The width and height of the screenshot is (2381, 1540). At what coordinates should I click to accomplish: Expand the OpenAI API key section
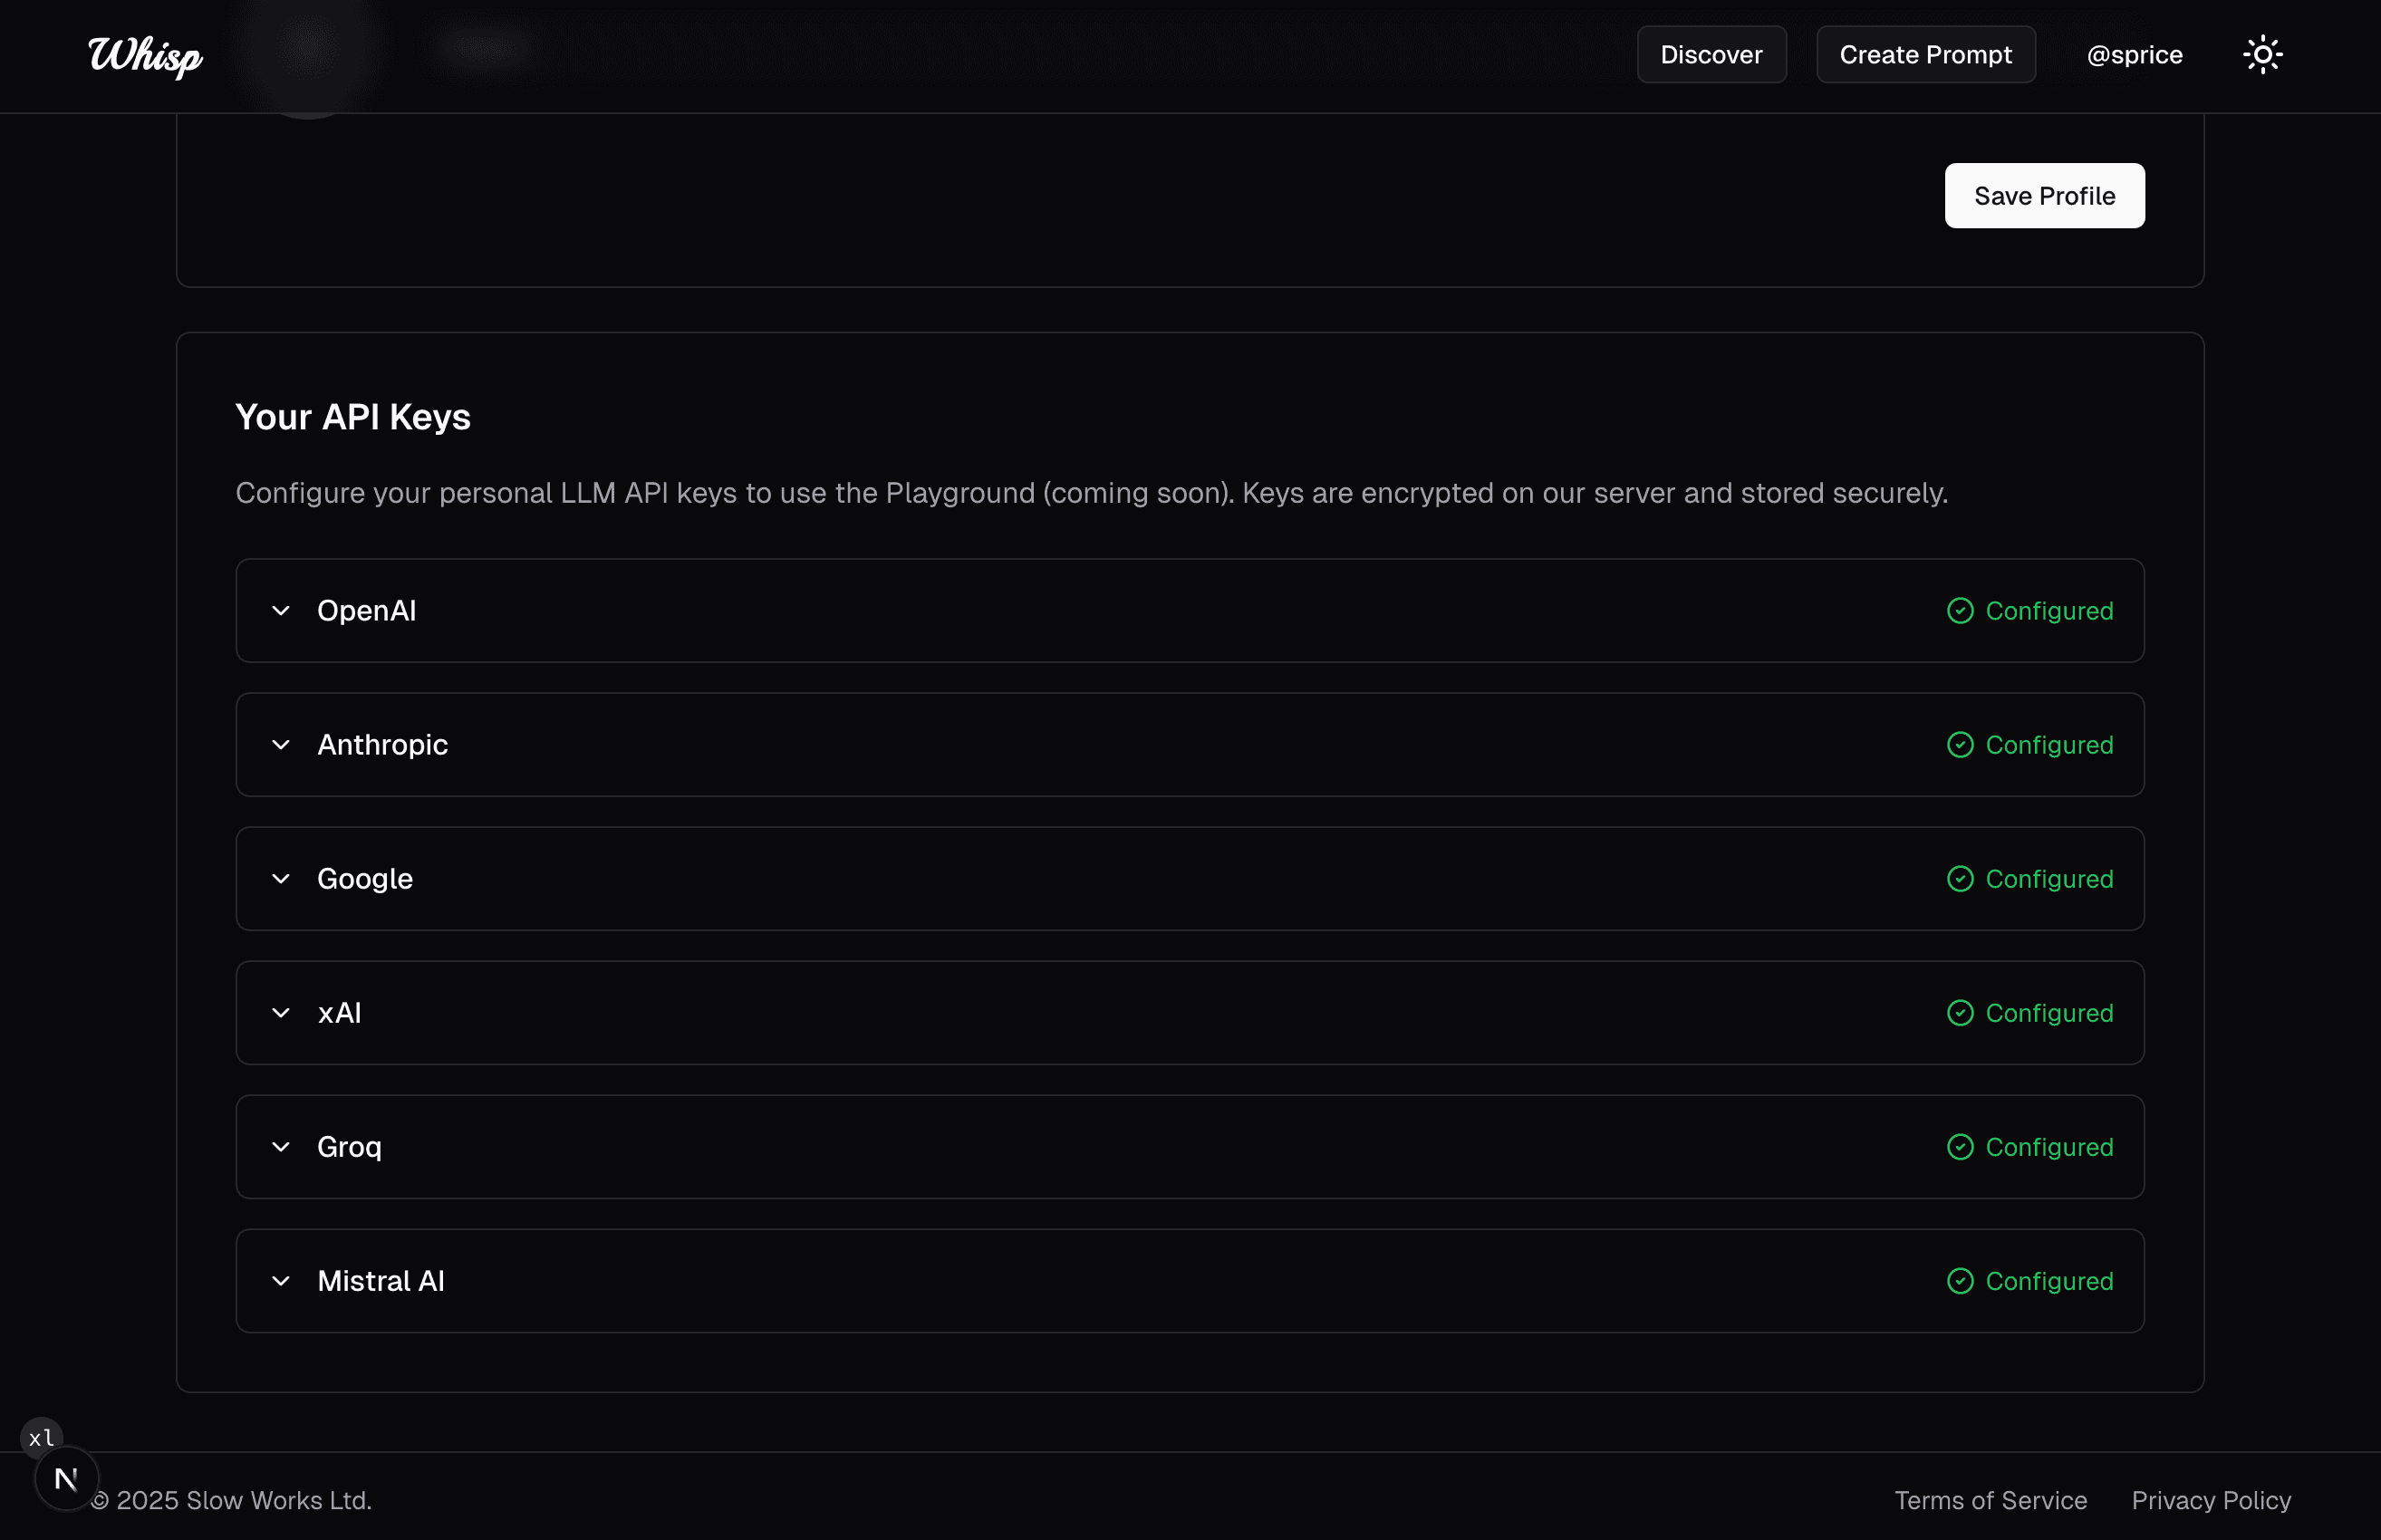(x=281, y=611)
